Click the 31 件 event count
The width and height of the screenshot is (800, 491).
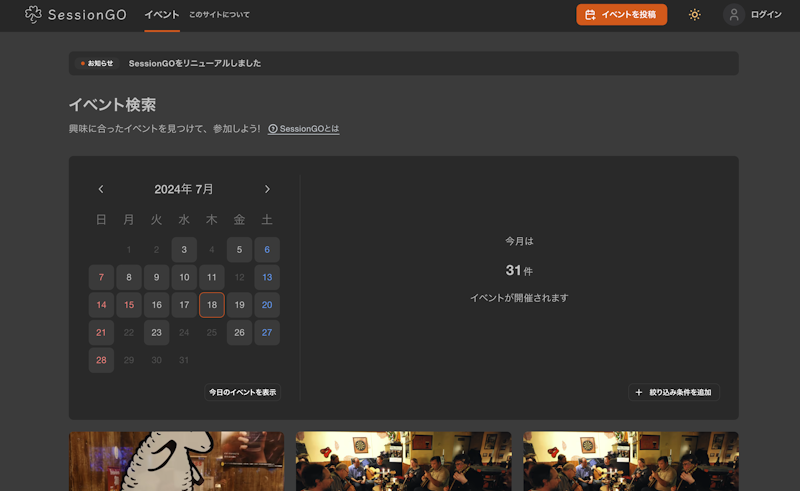click(519, 270)
